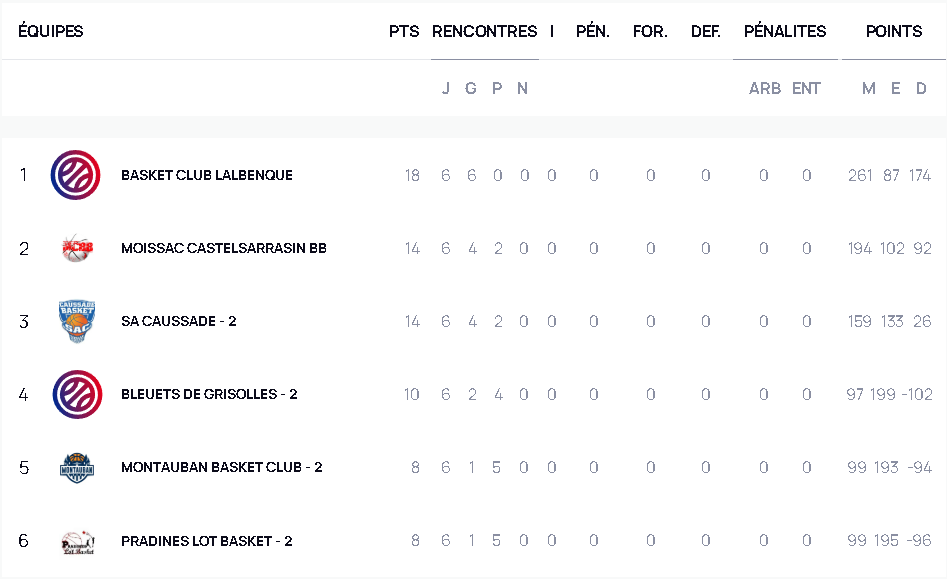Select MONTAUBAN BASKET CLUB - 2 name
Image resolution: width=947 pixels, height=579 pixels.
pyautogui.click(x=222, y=467)
